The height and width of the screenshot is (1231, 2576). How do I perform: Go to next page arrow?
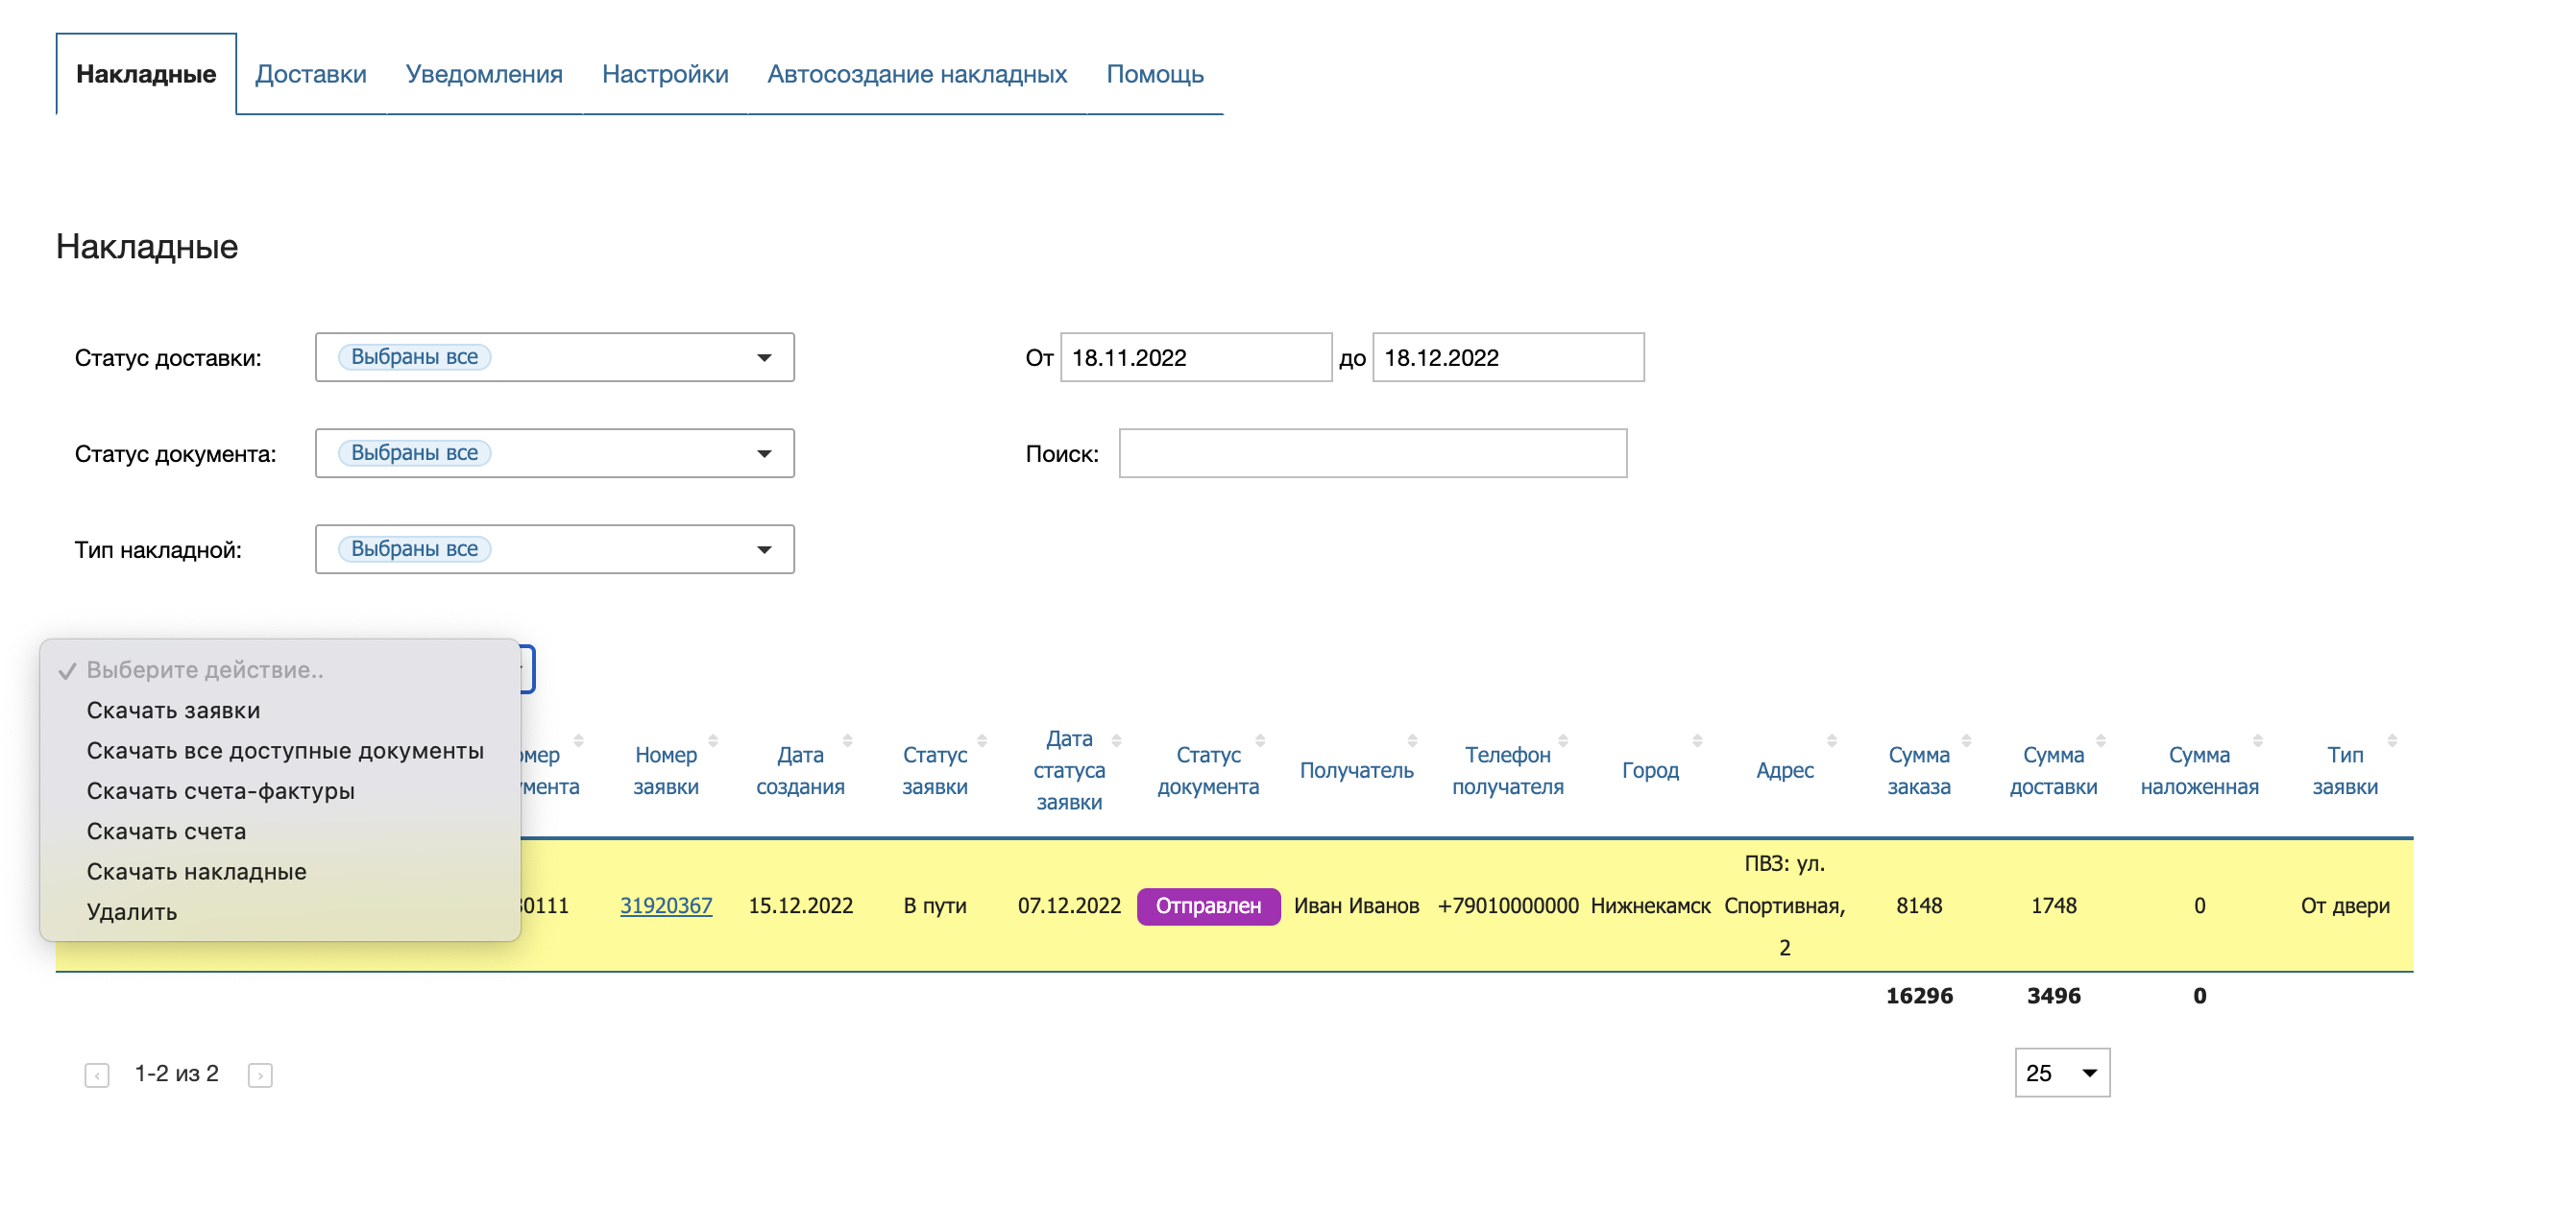(260, 1075)
